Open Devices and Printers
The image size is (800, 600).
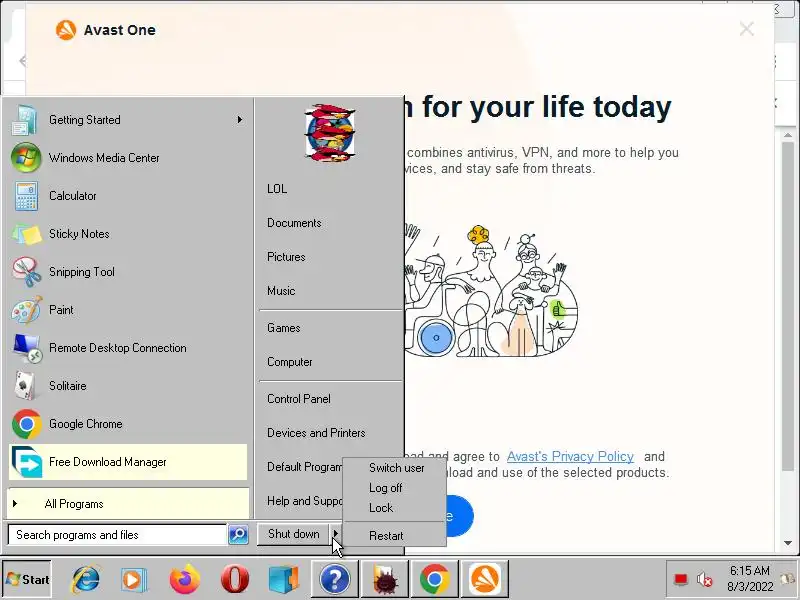click(316, 433)
